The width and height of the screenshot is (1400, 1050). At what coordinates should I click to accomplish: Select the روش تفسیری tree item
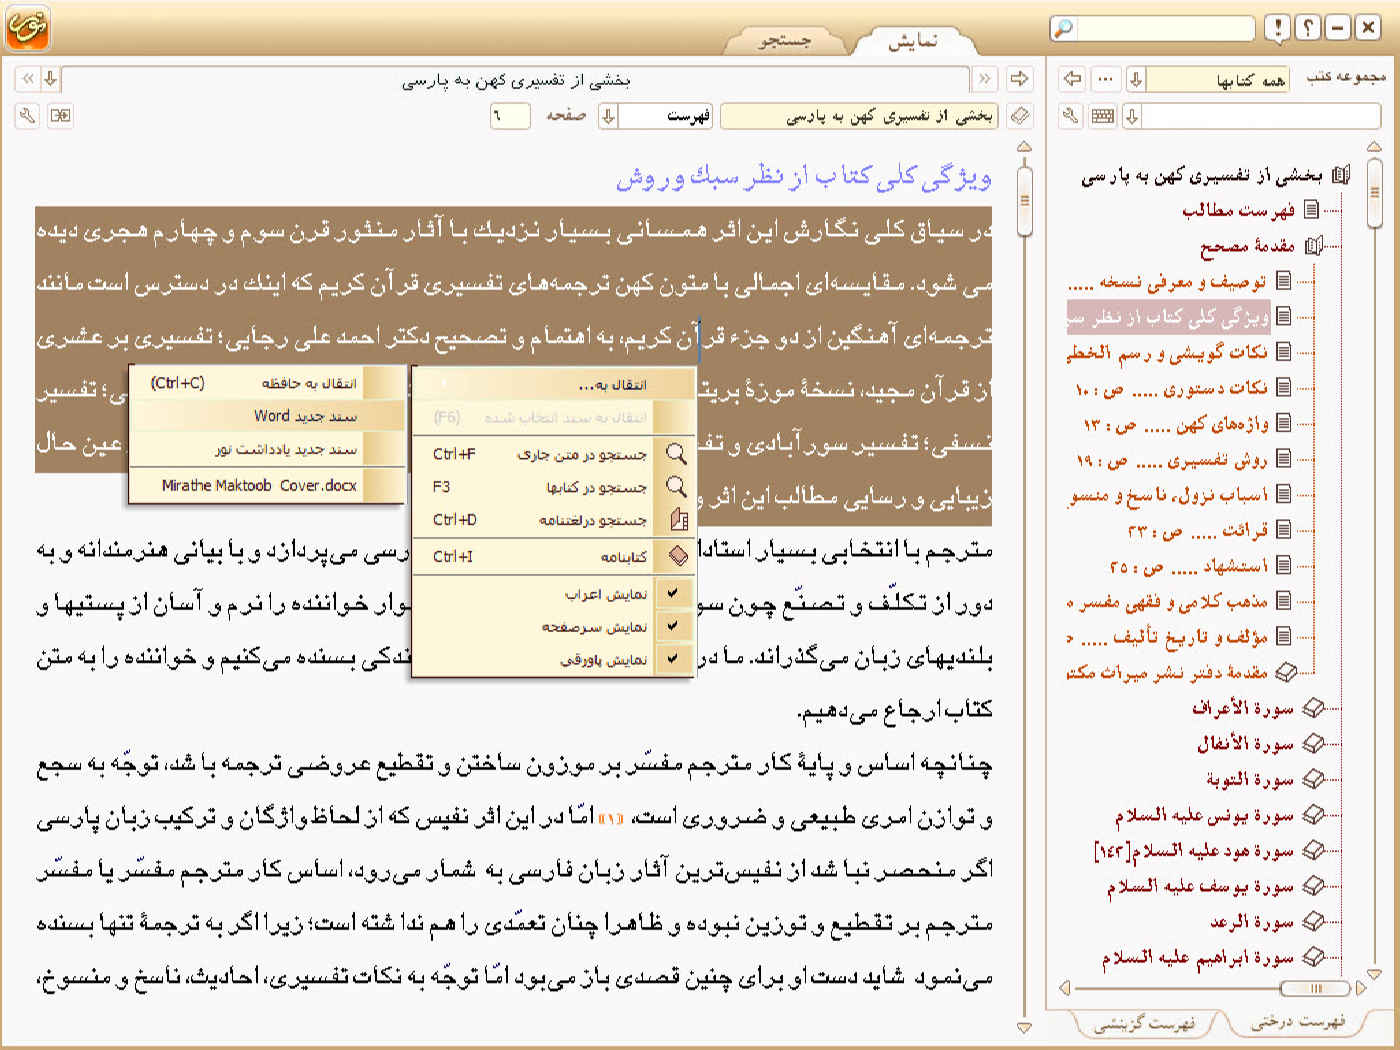(1171, 460)
